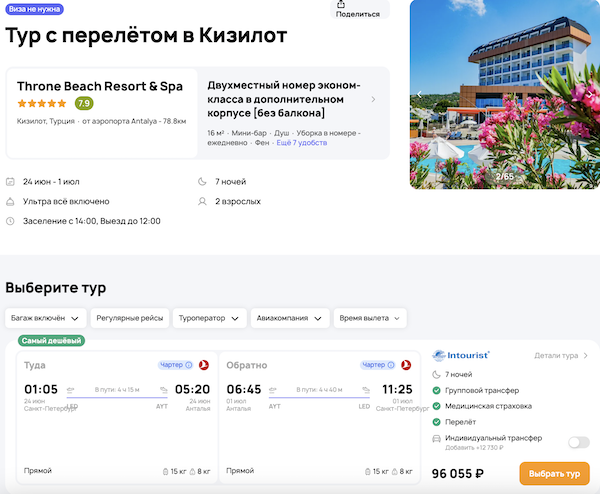Screen dimensions: 600x494
Task: Enable the Индивидуальный трансфер toggle
Action: tap(578, 442)
